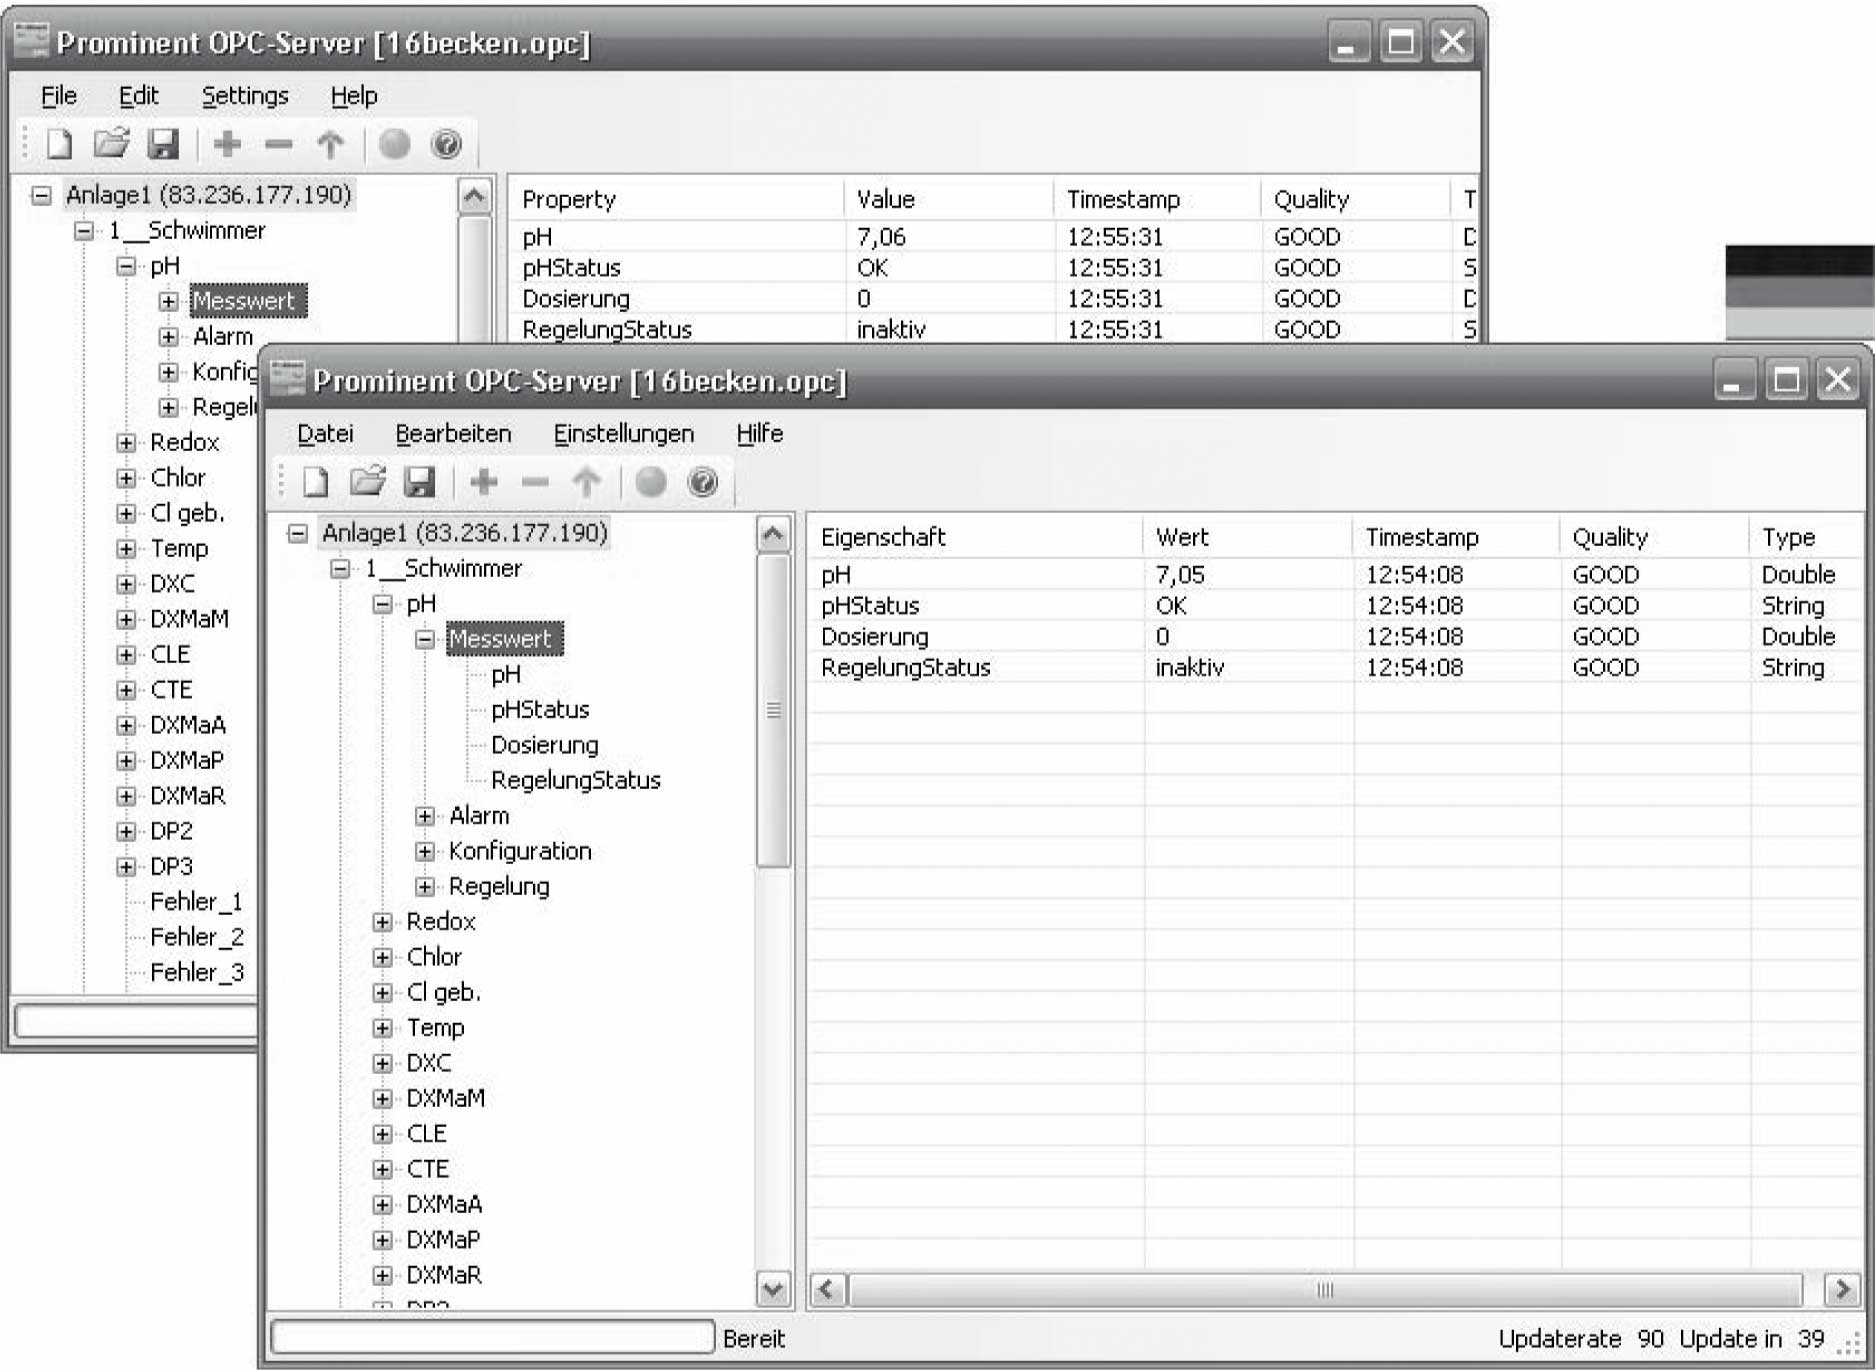
Task: Open the Edit menu in back window
Action: 138,95
